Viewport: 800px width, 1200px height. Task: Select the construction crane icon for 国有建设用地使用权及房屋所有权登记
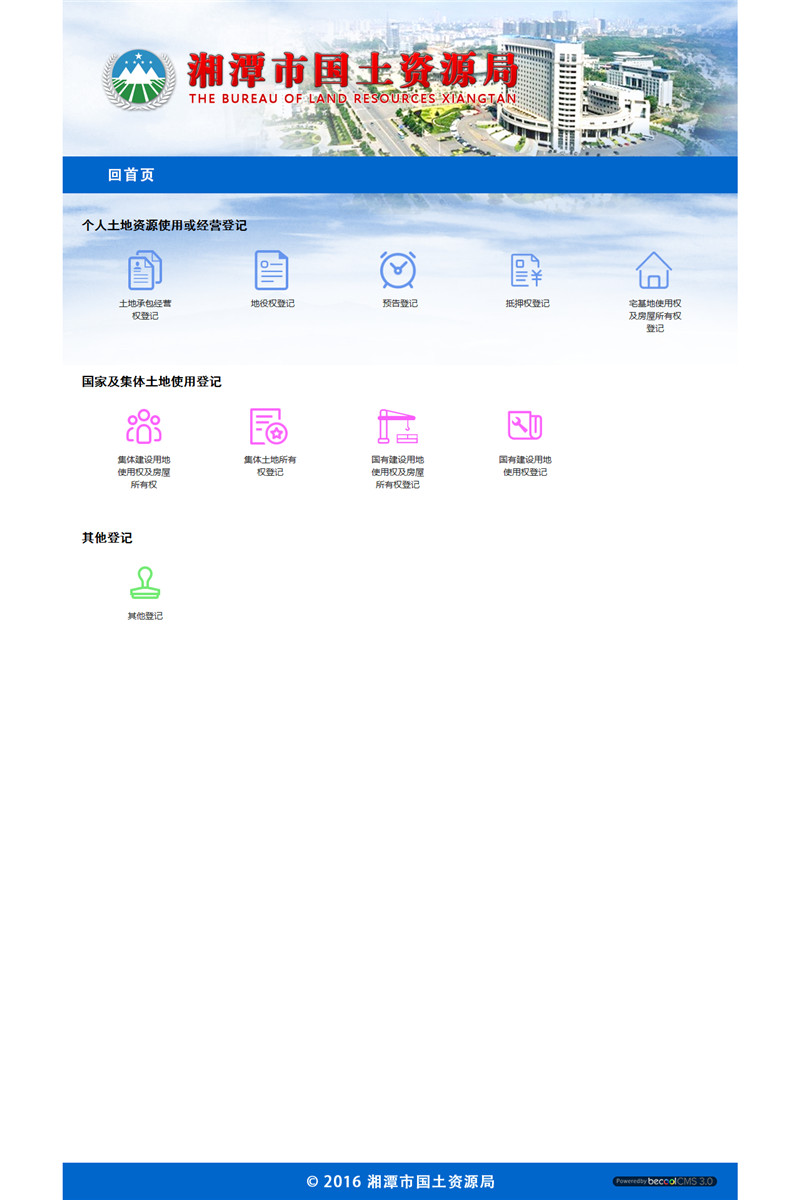pos(397,427)
